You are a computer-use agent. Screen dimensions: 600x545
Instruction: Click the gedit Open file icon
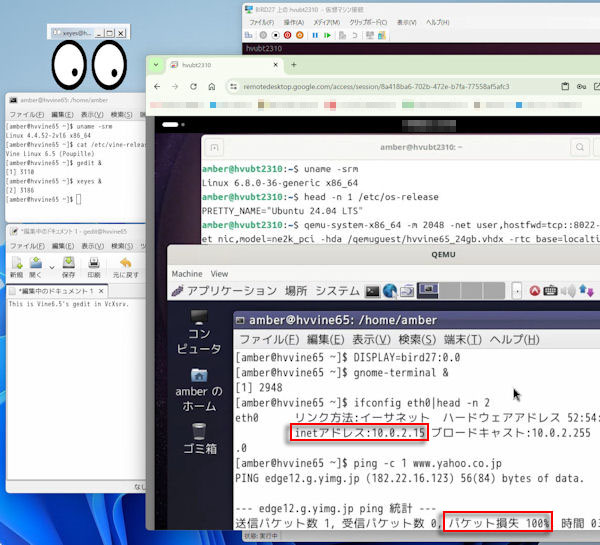click(36, 263)
